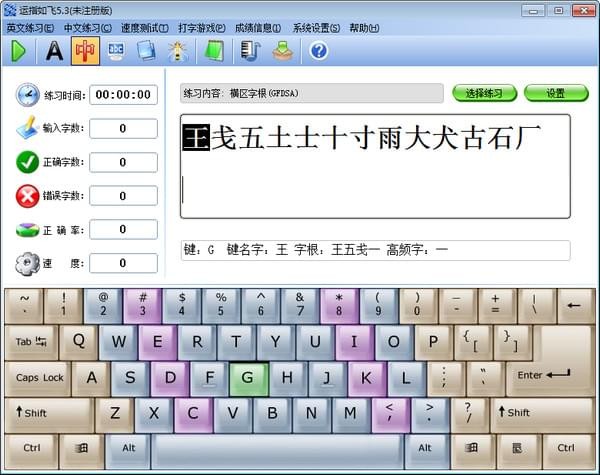Click the icon beside 正确率
Screen dimensions: 600x475
click(28, 230)
